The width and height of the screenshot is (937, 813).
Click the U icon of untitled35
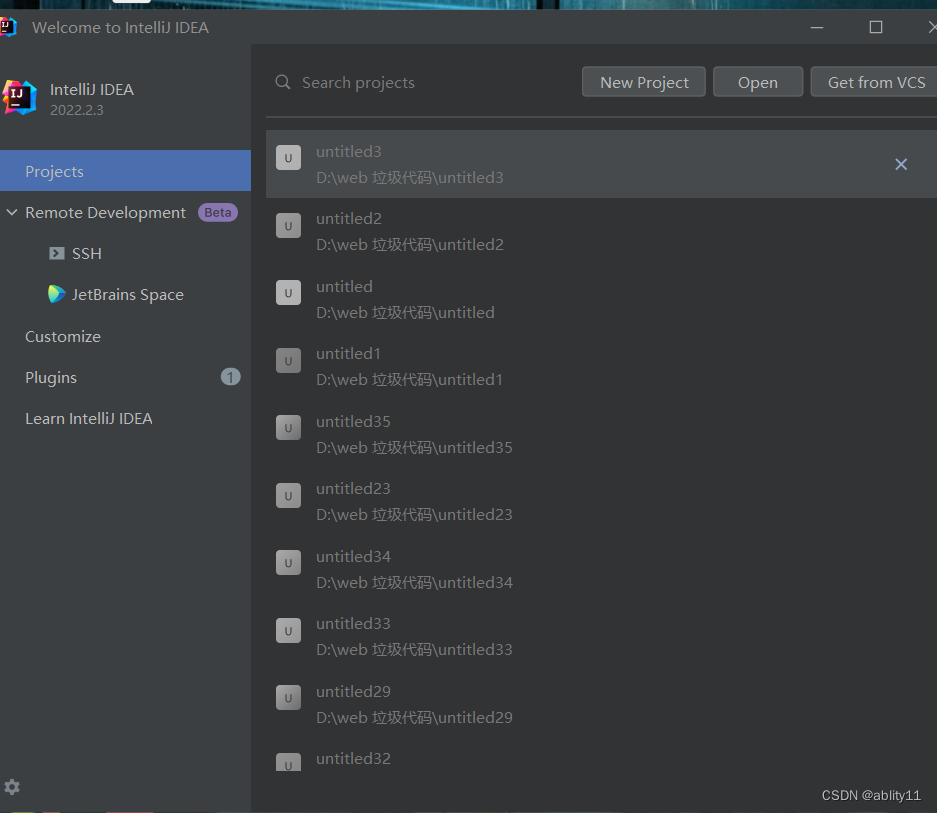[x=288, y=428]
